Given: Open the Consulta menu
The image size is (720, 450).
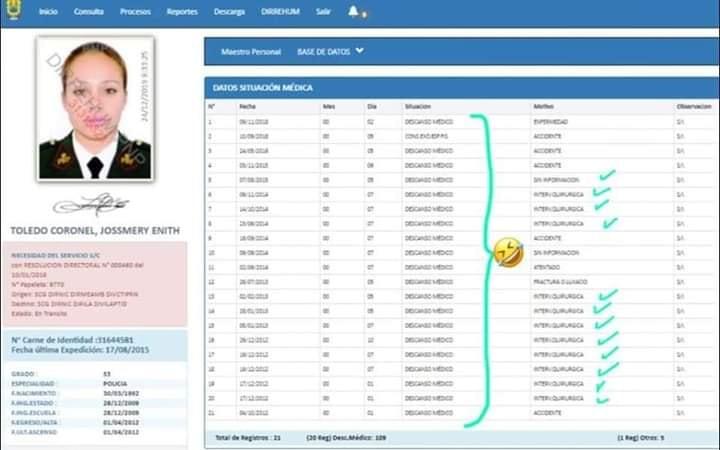Looking at the screenshot, I should click(x=89, y=11).
